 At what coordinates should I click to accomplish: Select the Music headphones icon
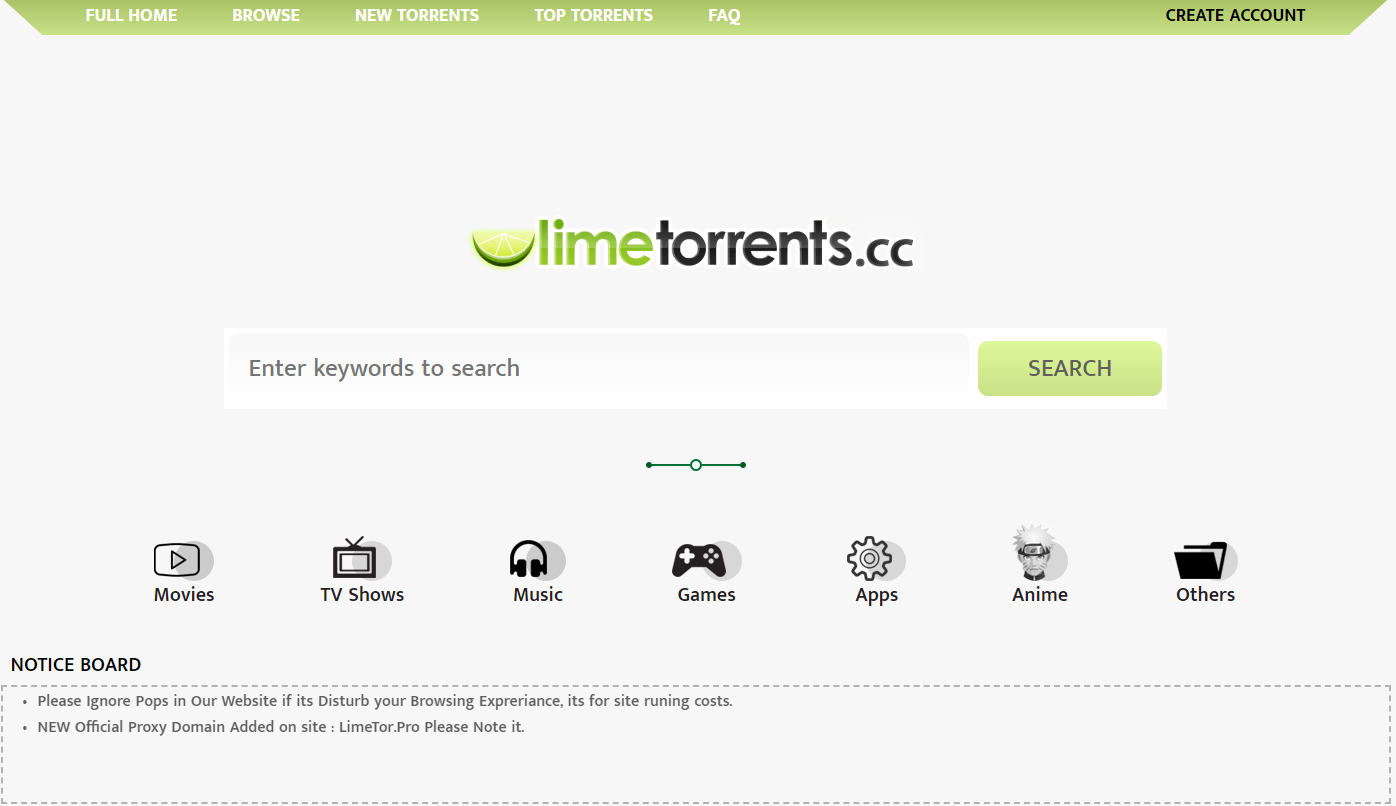click(x=528, y=559)
